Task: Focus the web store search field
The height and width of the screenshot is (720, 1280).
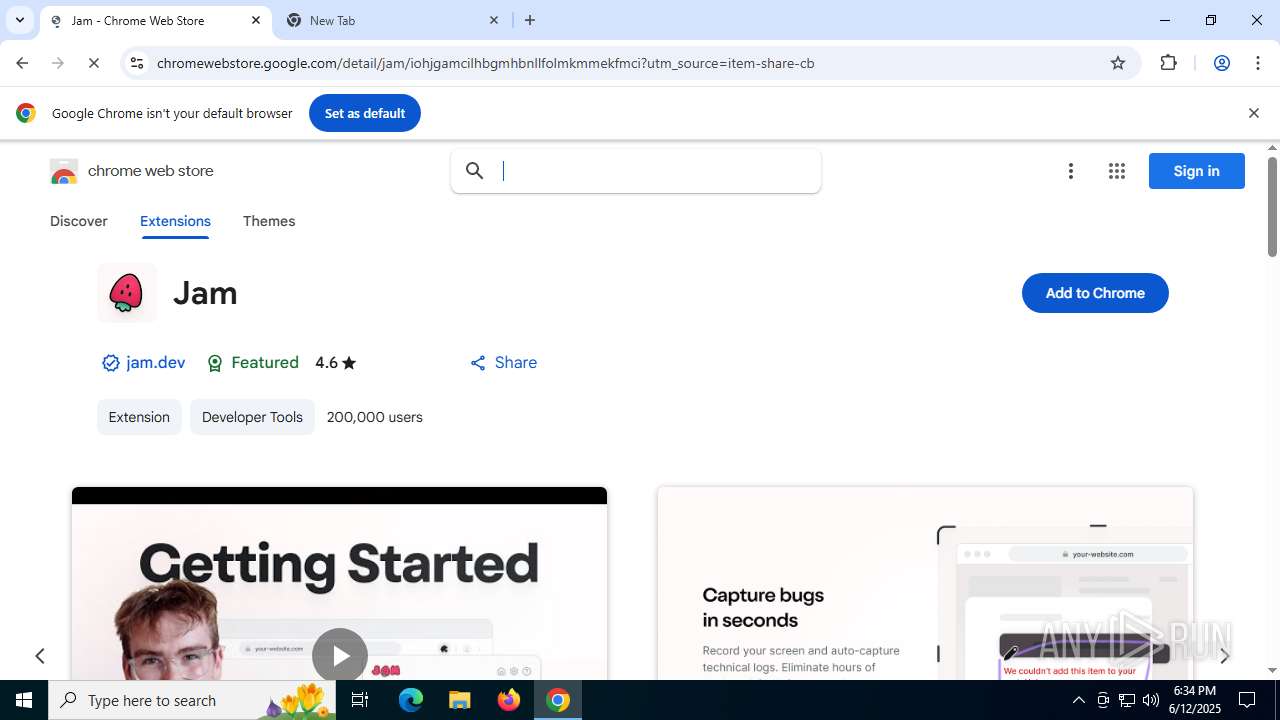Action: pos(636,171)
